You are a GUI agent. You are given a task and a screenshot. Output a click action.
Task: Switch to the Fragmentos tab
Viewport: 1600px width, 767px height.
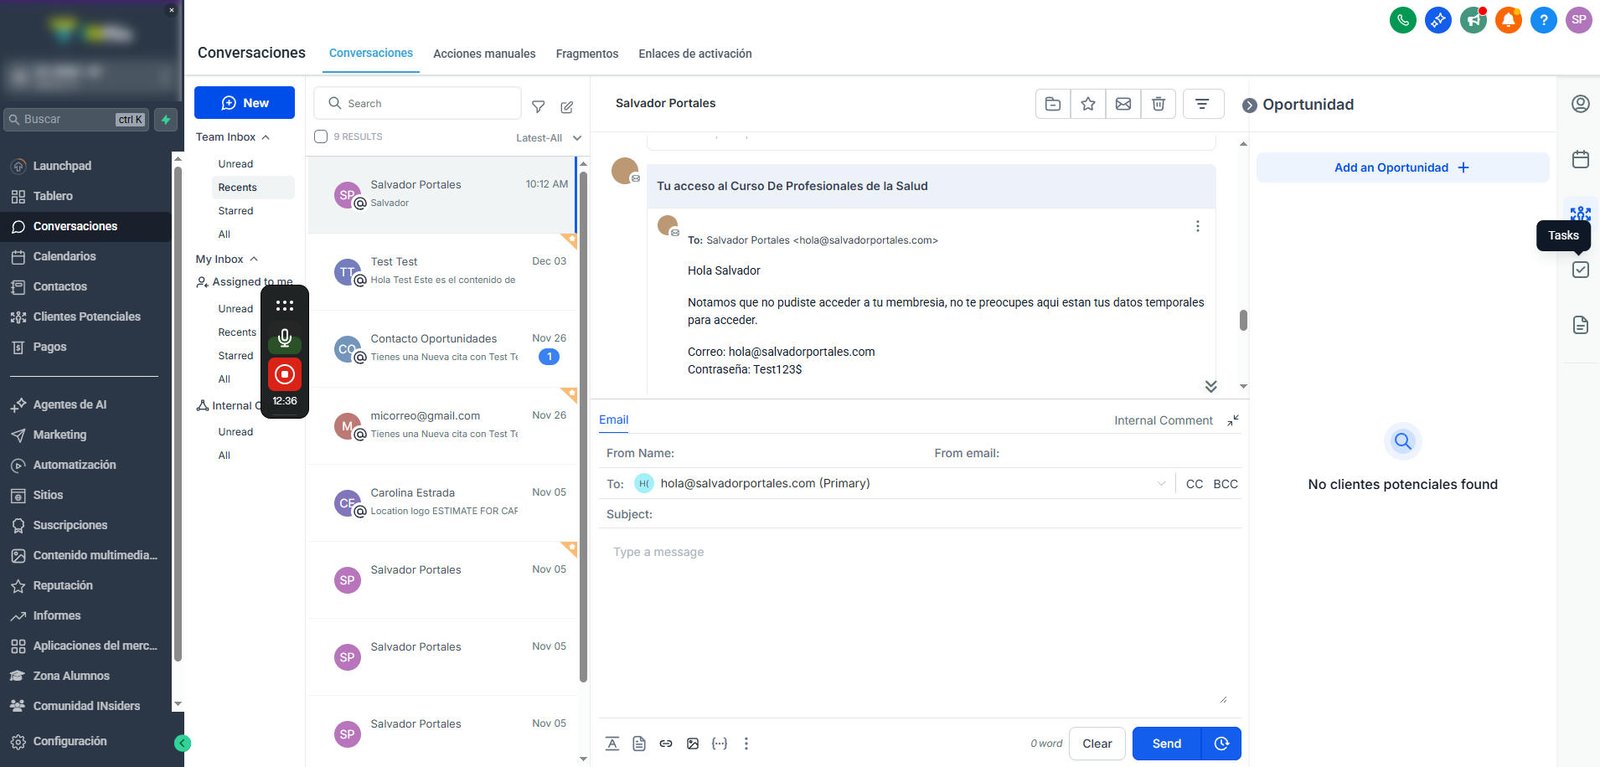tap(587, 54)
